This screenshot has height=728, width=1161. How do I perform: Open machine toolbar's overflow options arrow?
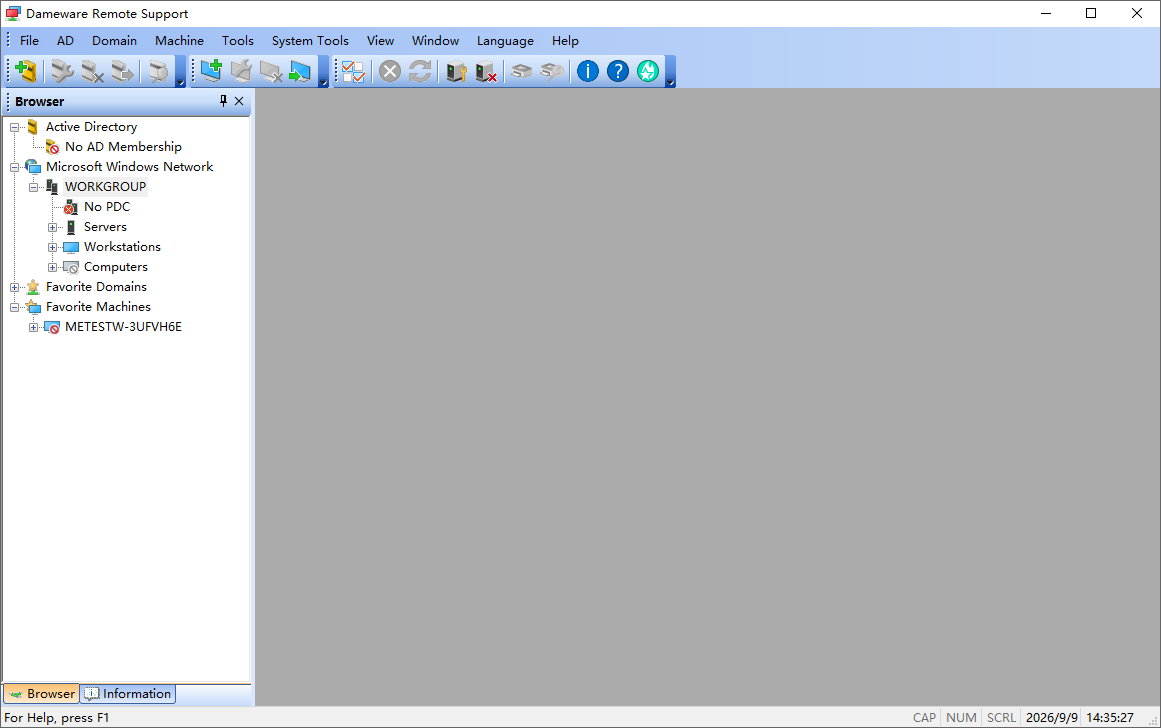pyautogui.click(x=324, y=71)
